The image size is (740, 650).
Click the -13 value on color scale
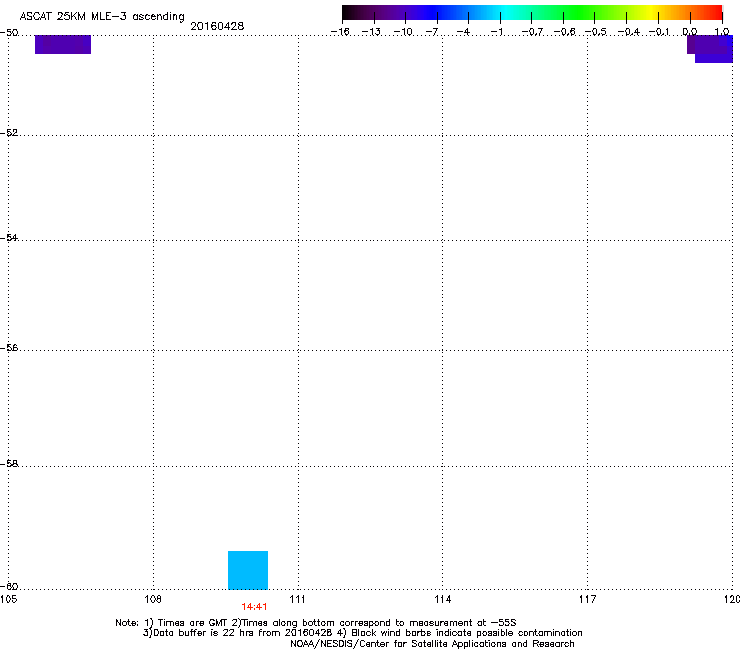(x=371, y=32)
